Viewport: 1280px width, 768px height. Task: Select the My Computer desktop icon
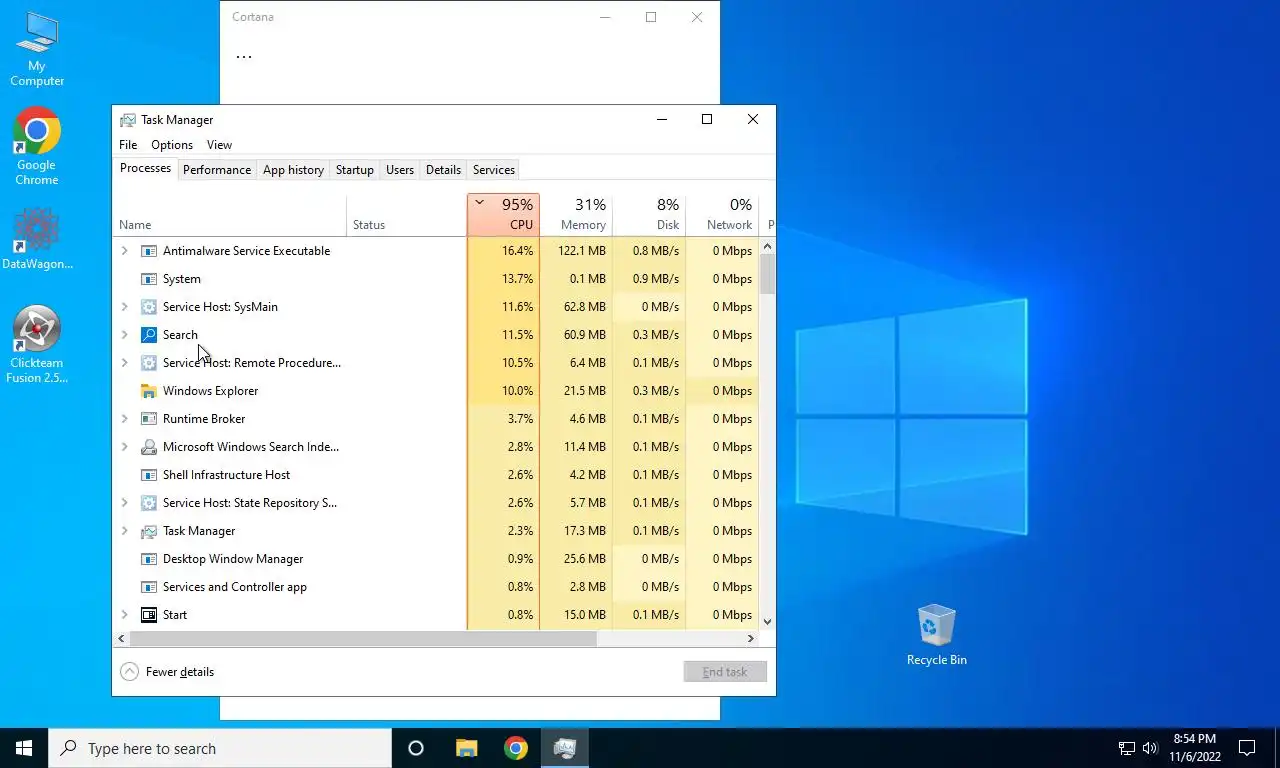click(x=37, y=50)
